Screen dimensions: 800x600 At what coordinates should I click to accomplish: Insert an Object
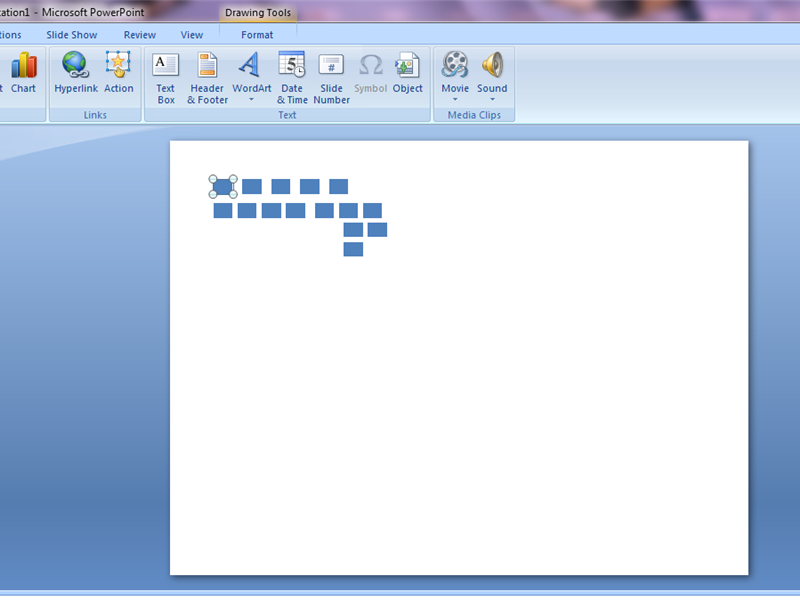click(x=408, y=70)
